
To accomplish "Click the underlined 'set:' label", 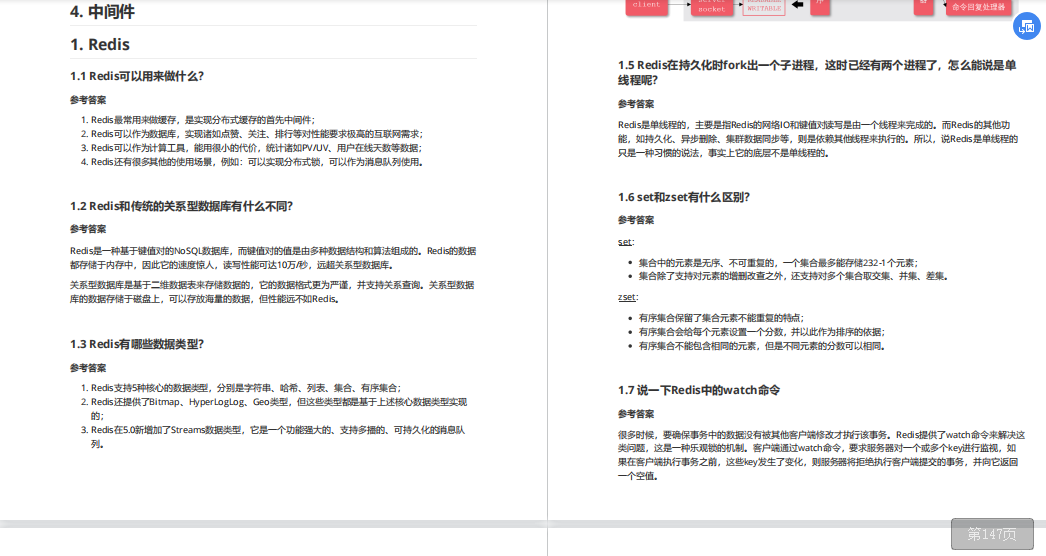I will 626,242.
